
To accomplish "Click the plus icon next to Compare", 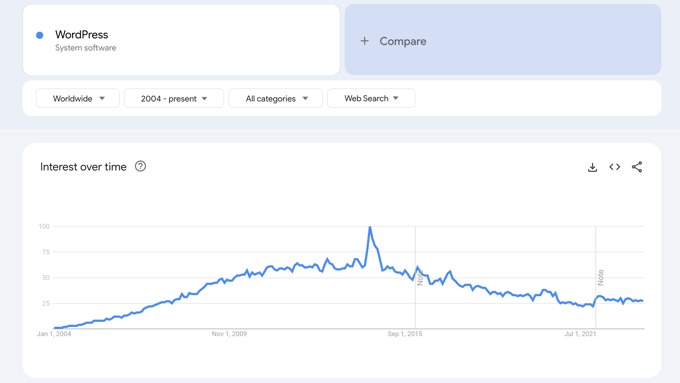I will (365, 41).
